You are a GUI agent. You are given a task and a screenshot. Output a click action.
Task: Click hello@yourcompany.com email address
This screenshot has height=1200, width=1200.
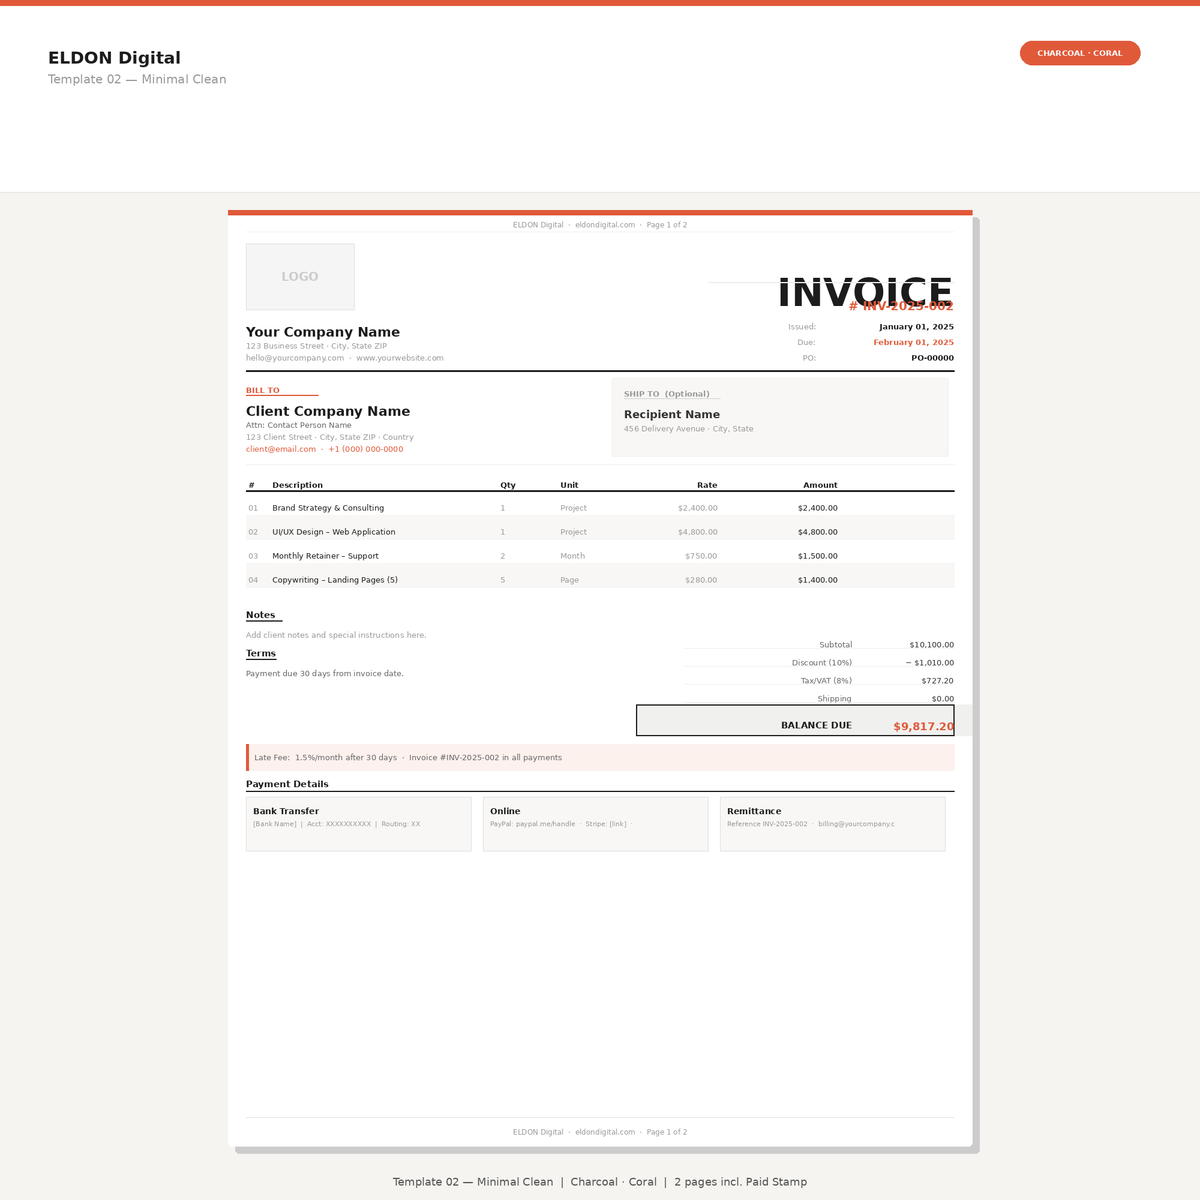coord(295,358)
